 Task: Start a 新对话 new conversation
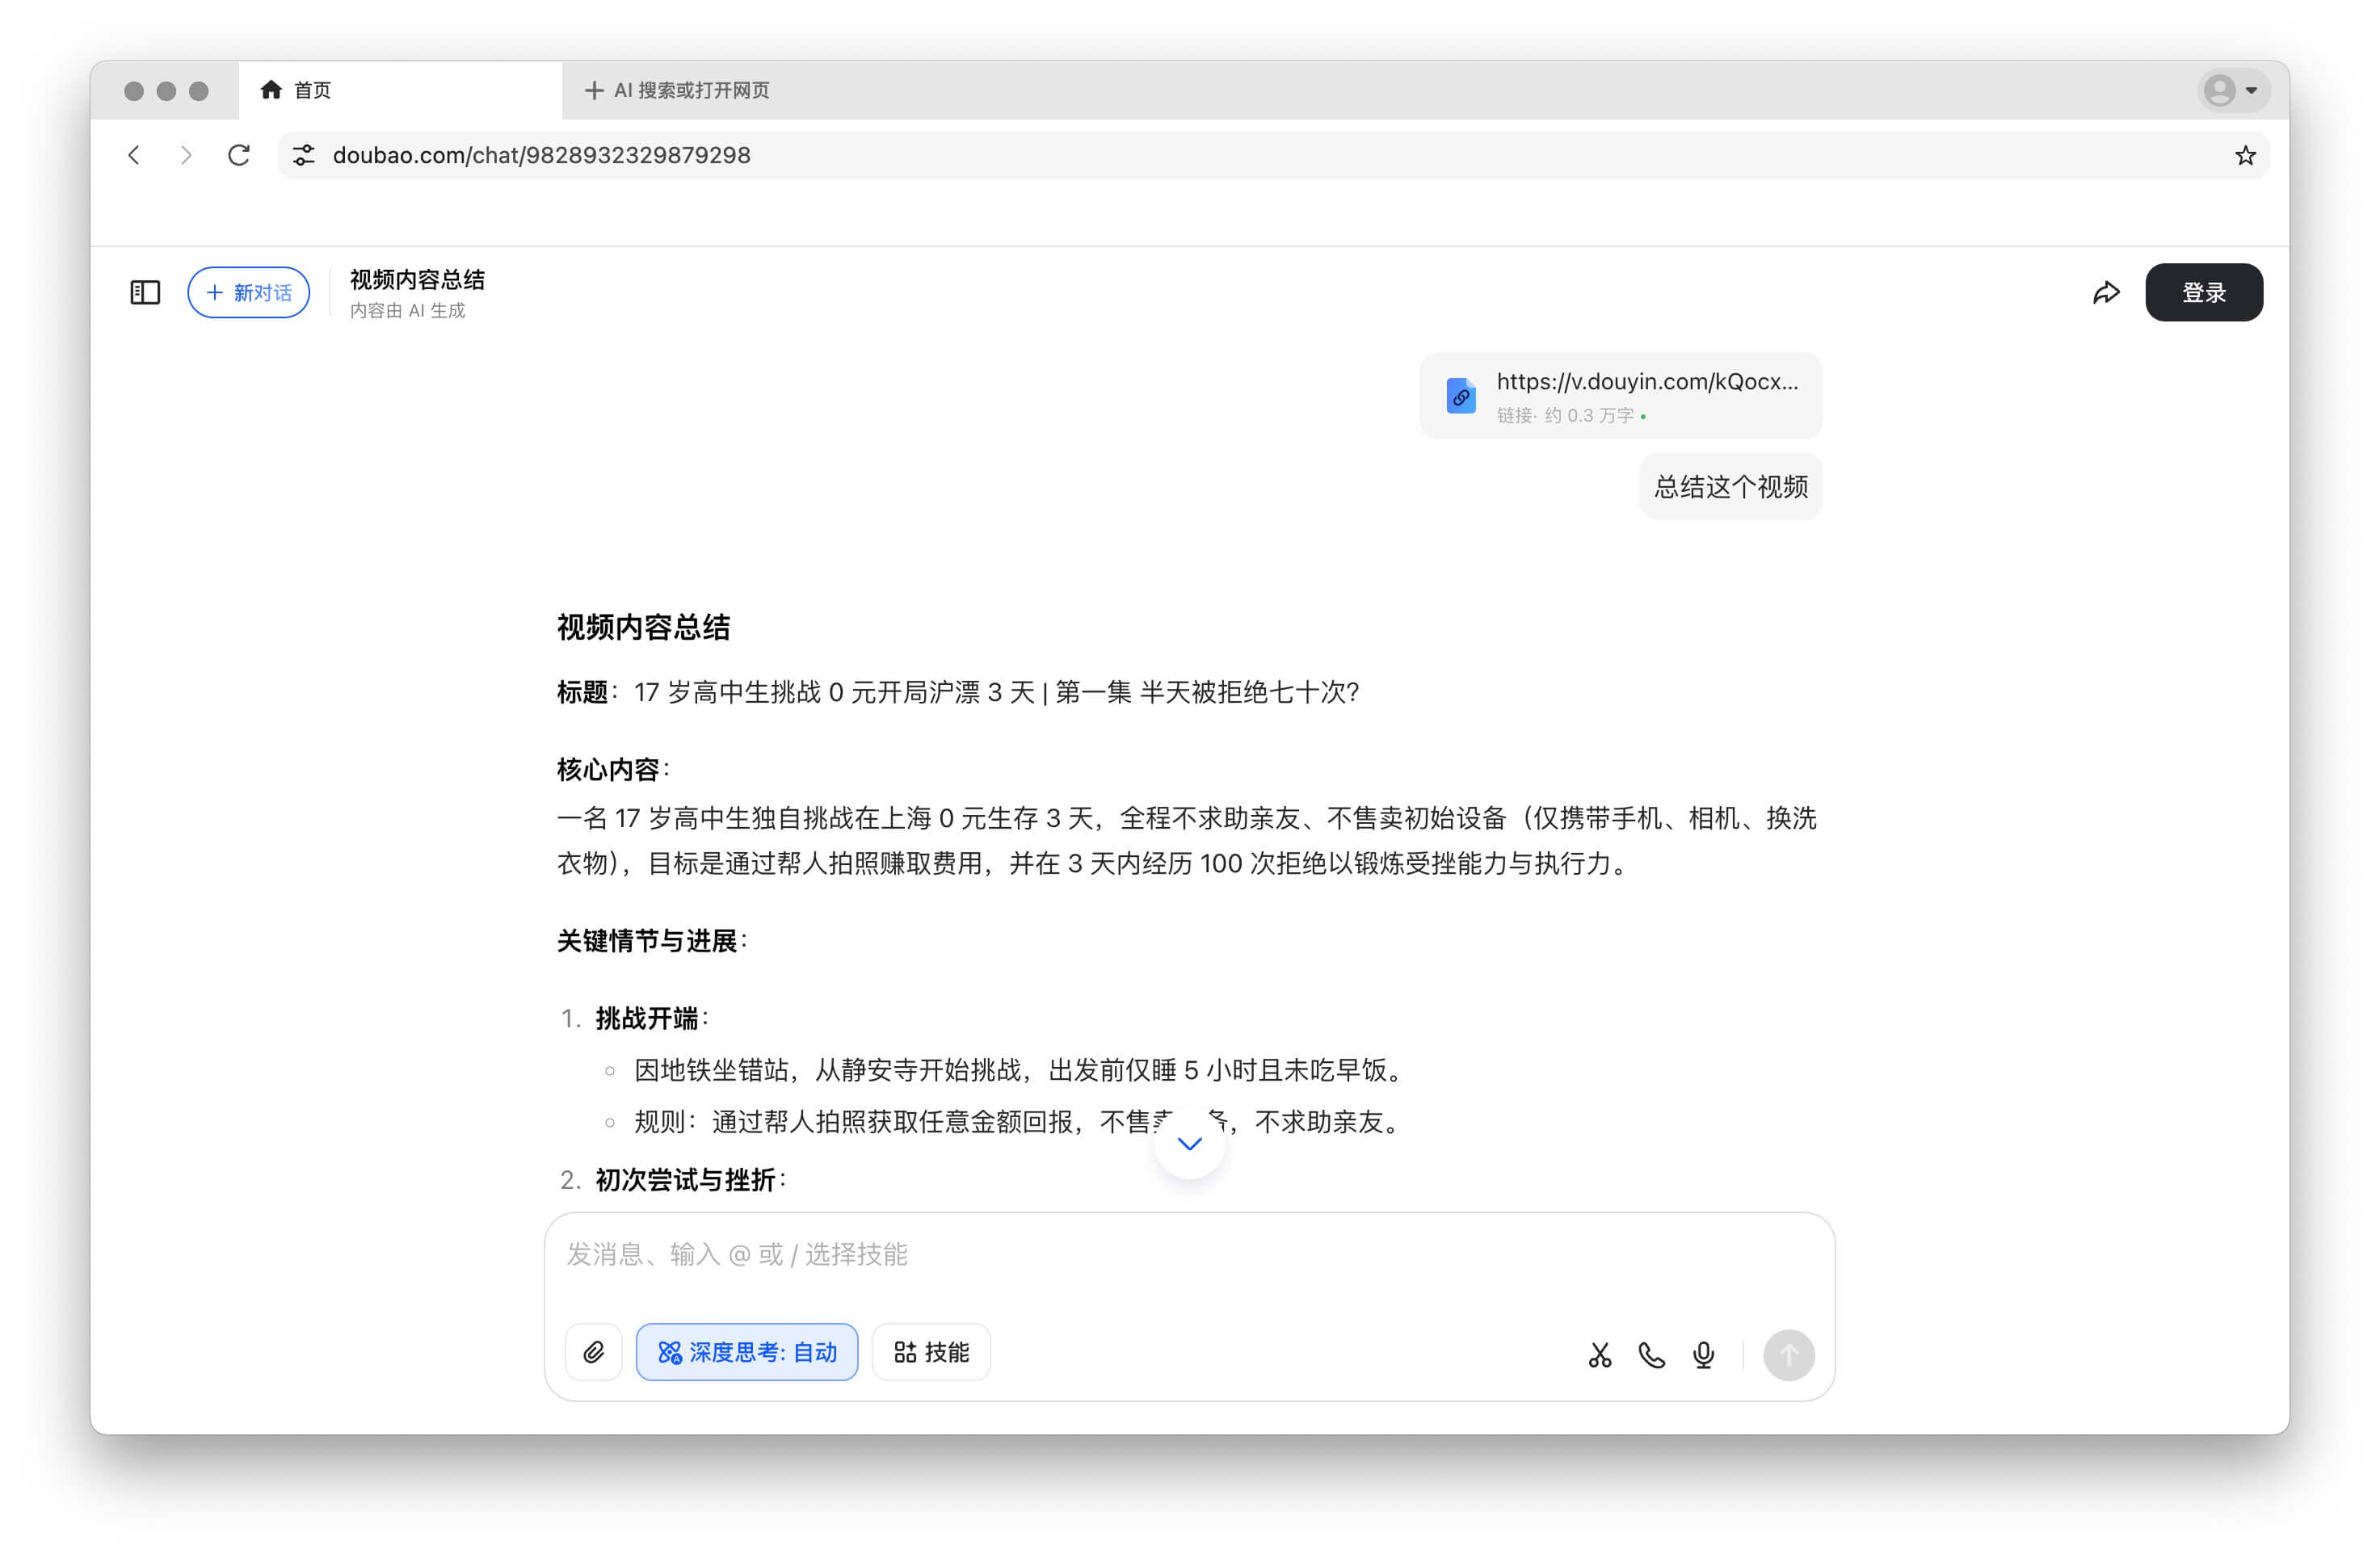248,292
